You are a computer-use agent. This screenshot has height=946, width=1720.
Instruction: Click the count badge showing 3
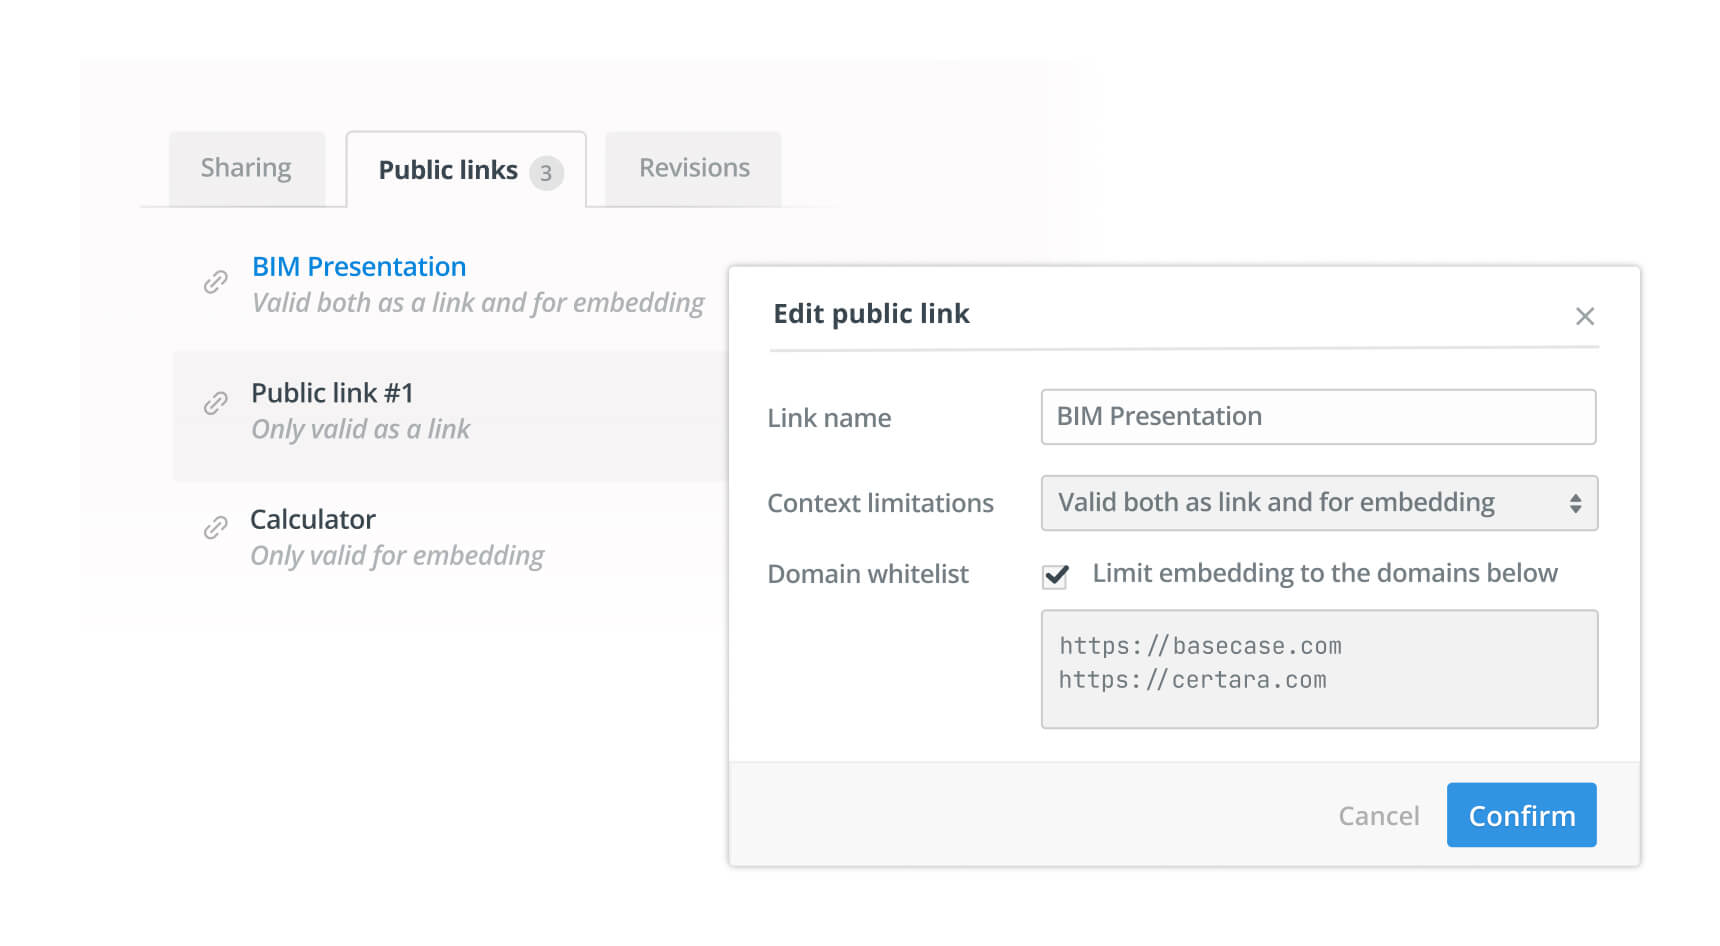coord(546,172)
